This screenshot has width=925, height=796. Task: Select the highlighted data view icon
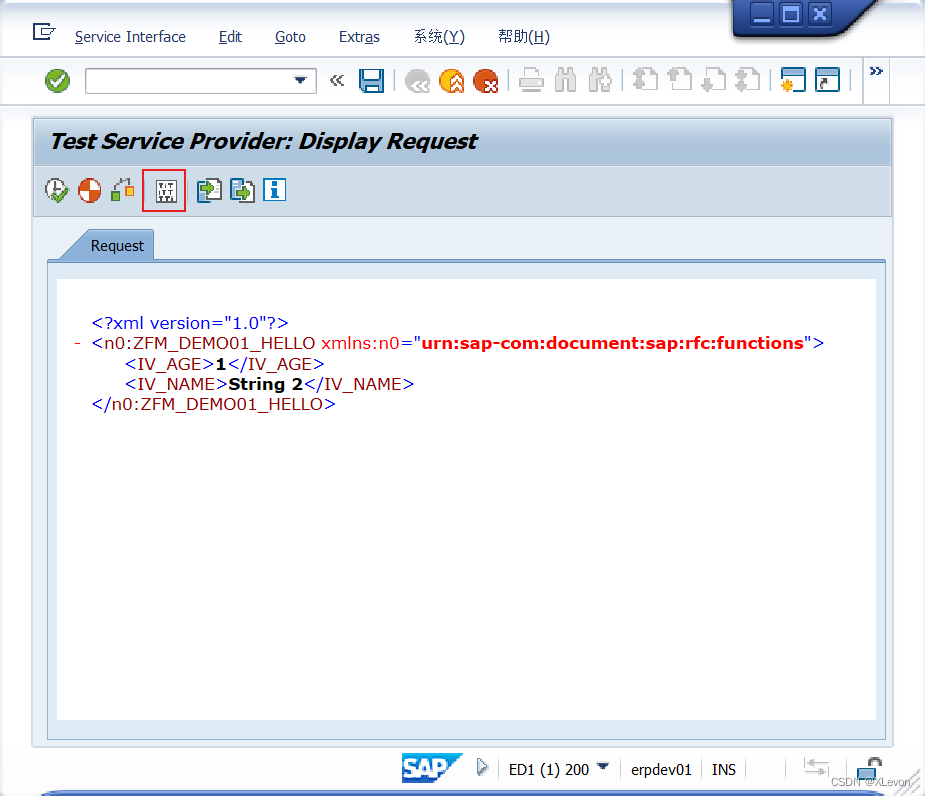pyautogui.click(x=163, y=190)
